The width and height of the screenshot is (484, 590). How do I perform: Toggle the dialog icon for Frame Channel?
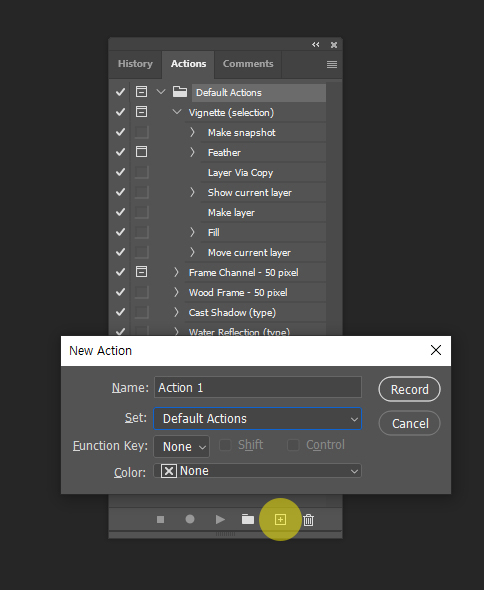click(x=142, y=272)
